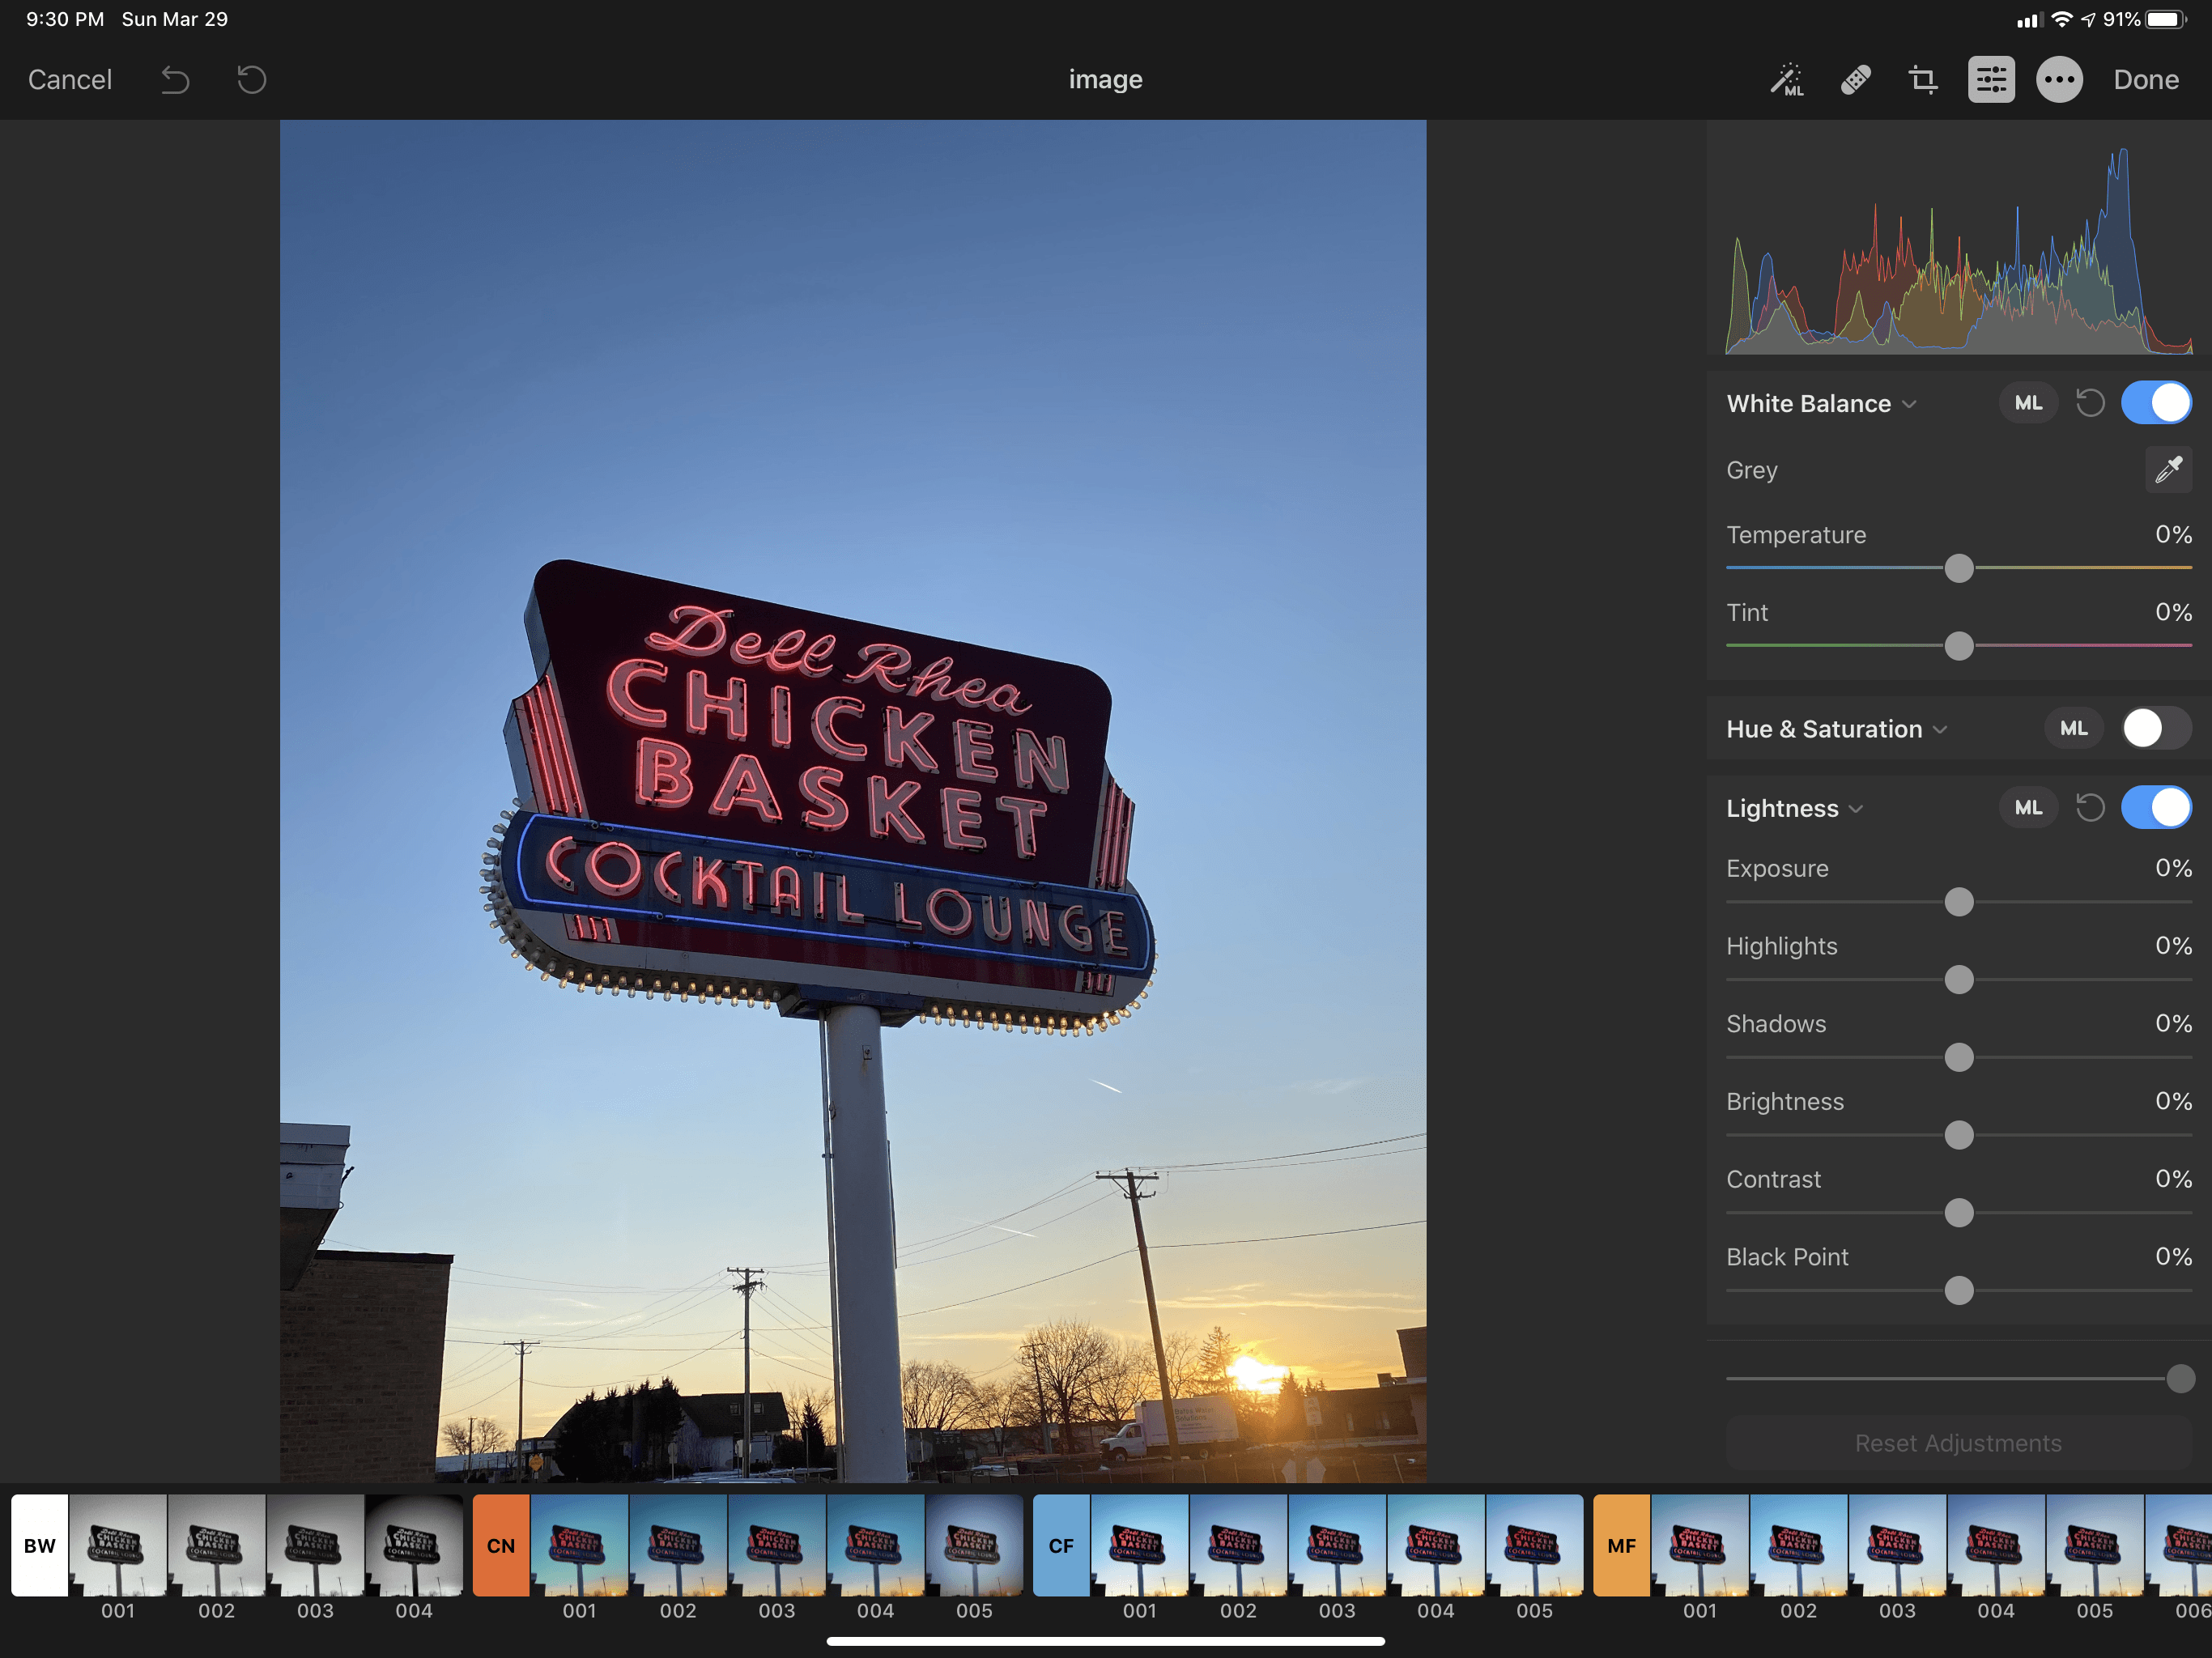Tap the "image" document title
This screenshot has width=2212, height=1658.
pyautogui.click(x=1105, y=80)
